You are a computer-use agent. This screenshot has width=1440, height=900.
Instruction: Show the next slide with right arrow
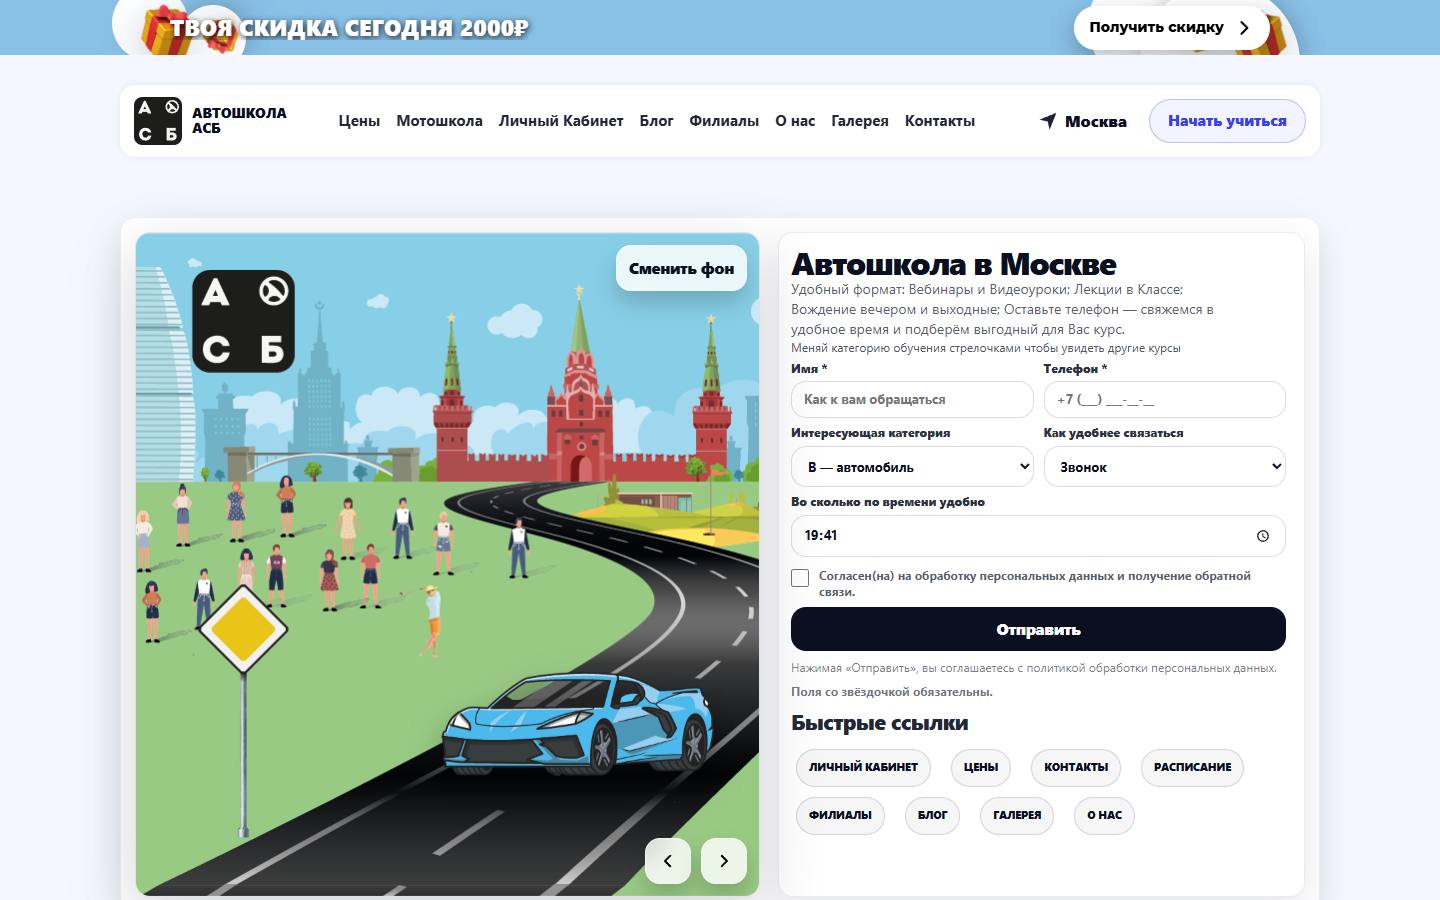pyautogui.click(x=724, y=861)
